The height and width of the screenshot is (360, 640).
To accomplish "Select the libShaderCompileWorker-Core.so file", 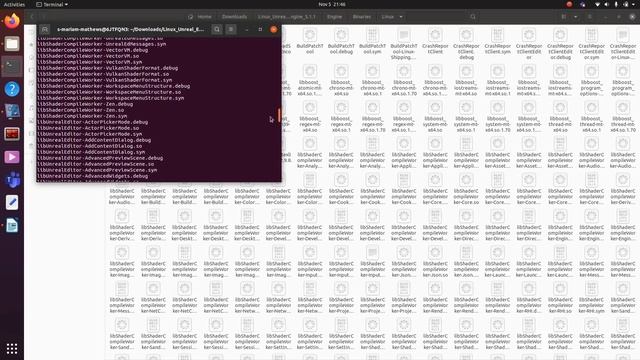I will pyautogui.click(x=466, y=189).
